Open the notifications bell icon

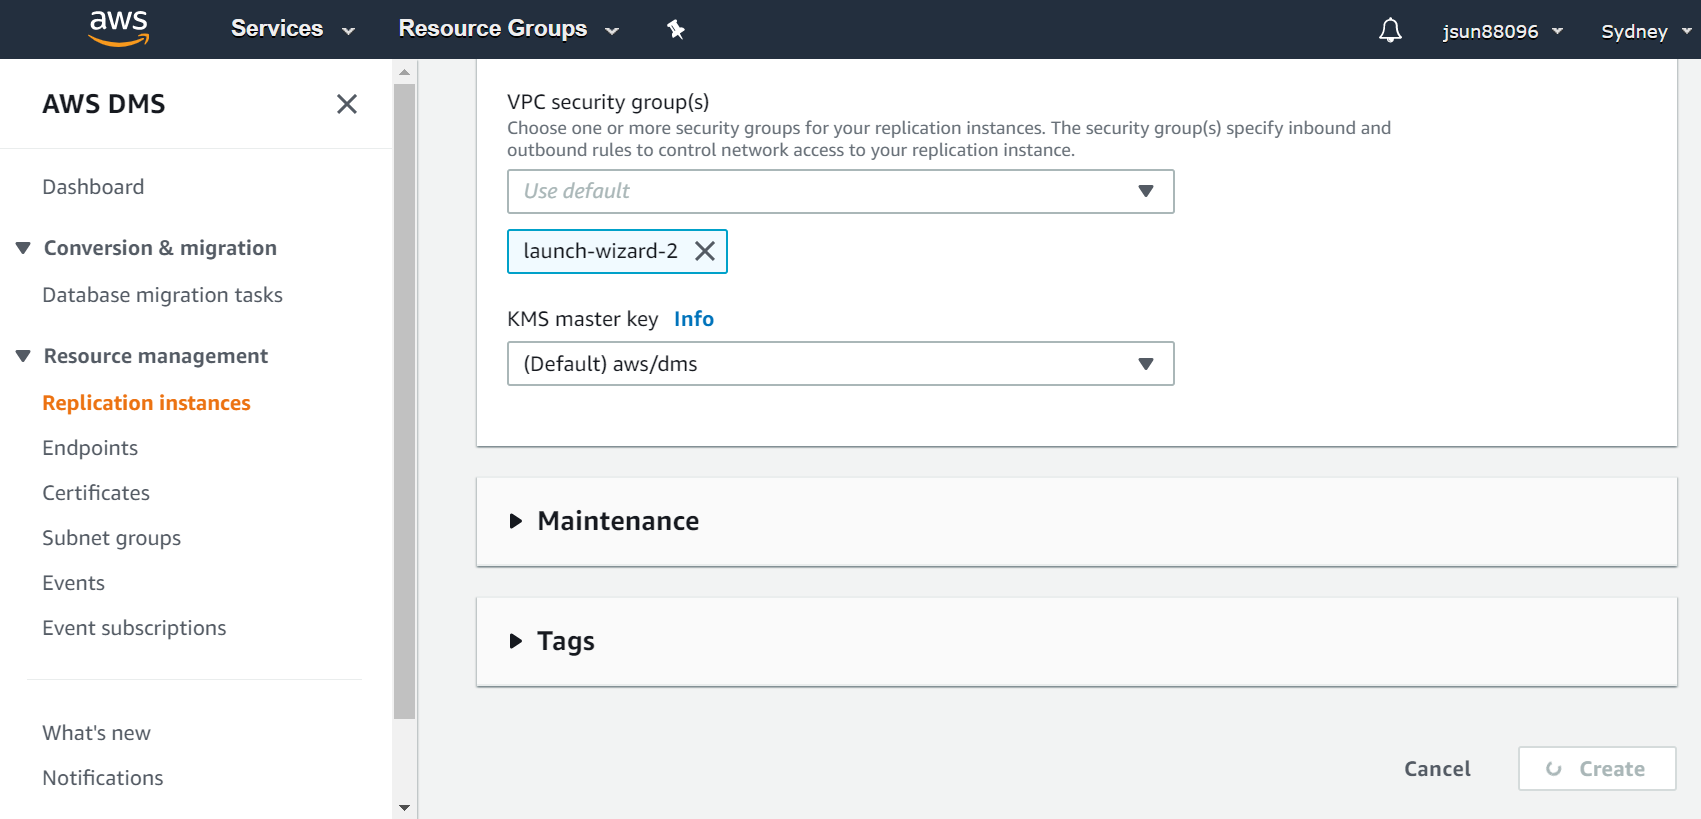[1389, 30]
